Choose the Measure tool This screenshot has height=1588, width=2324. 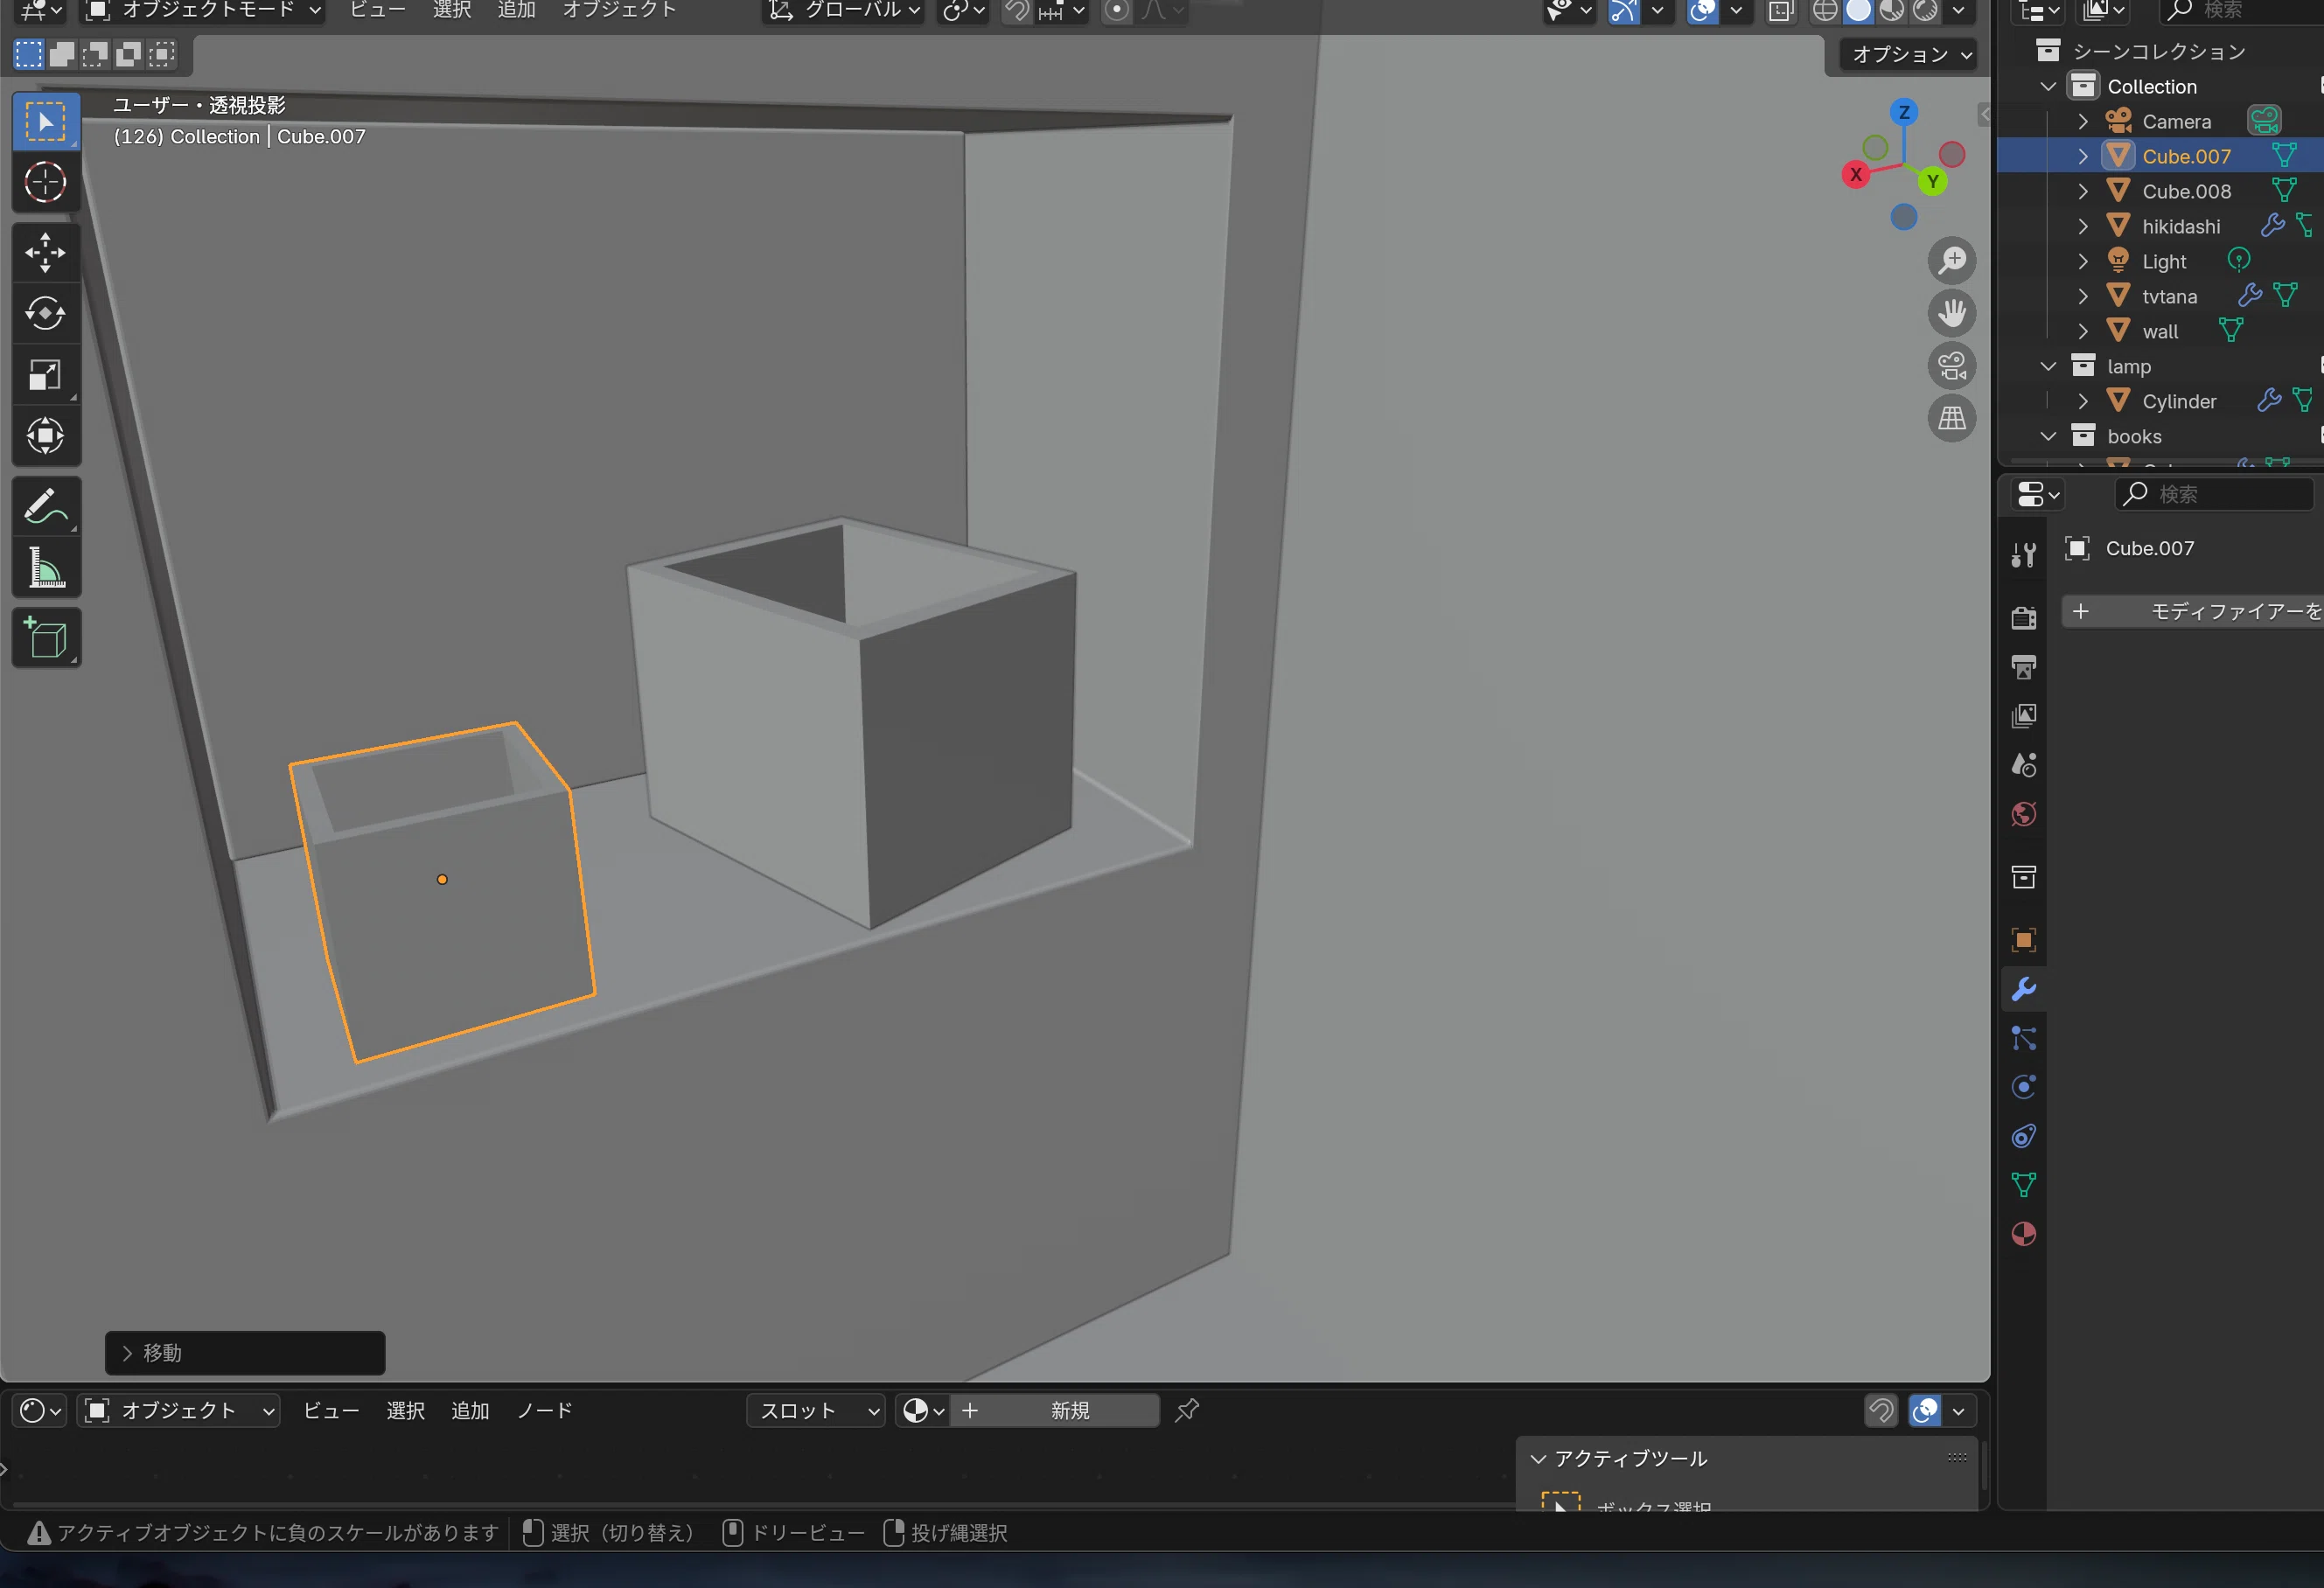point(46,568)
